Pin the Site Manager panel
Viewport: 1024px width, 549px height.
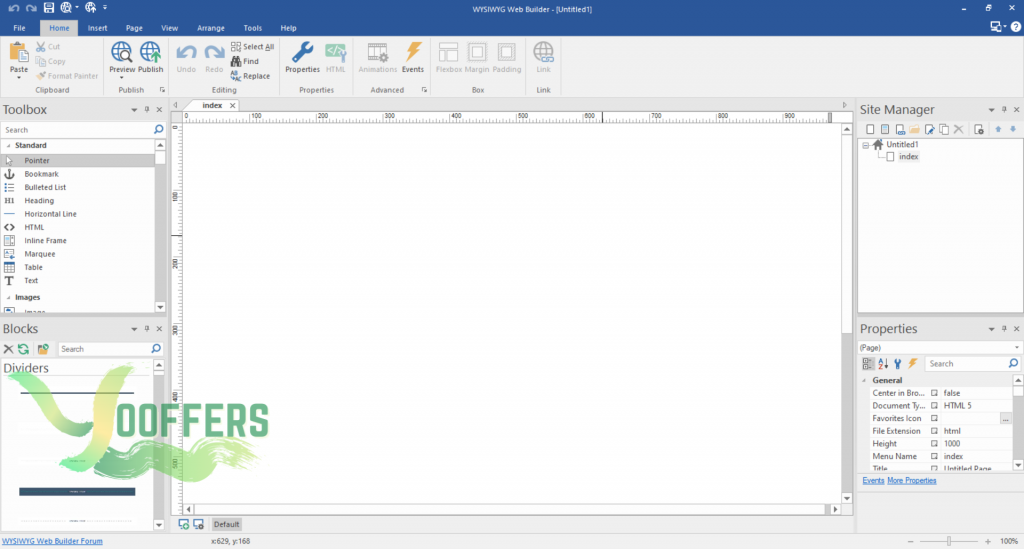tap(1004, 110)
